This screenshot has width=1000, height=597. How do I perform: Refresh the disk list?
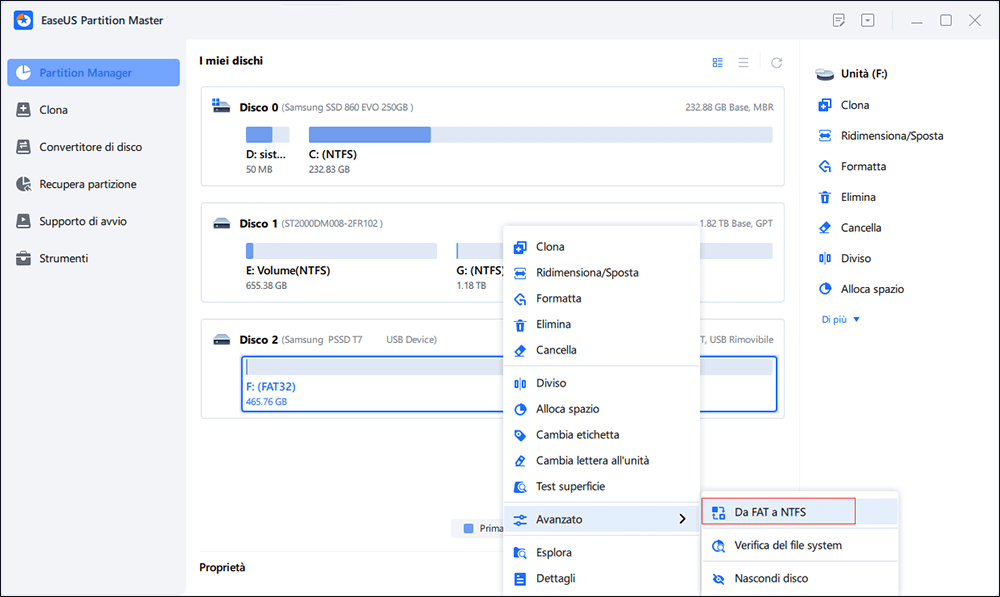(776, 63)
